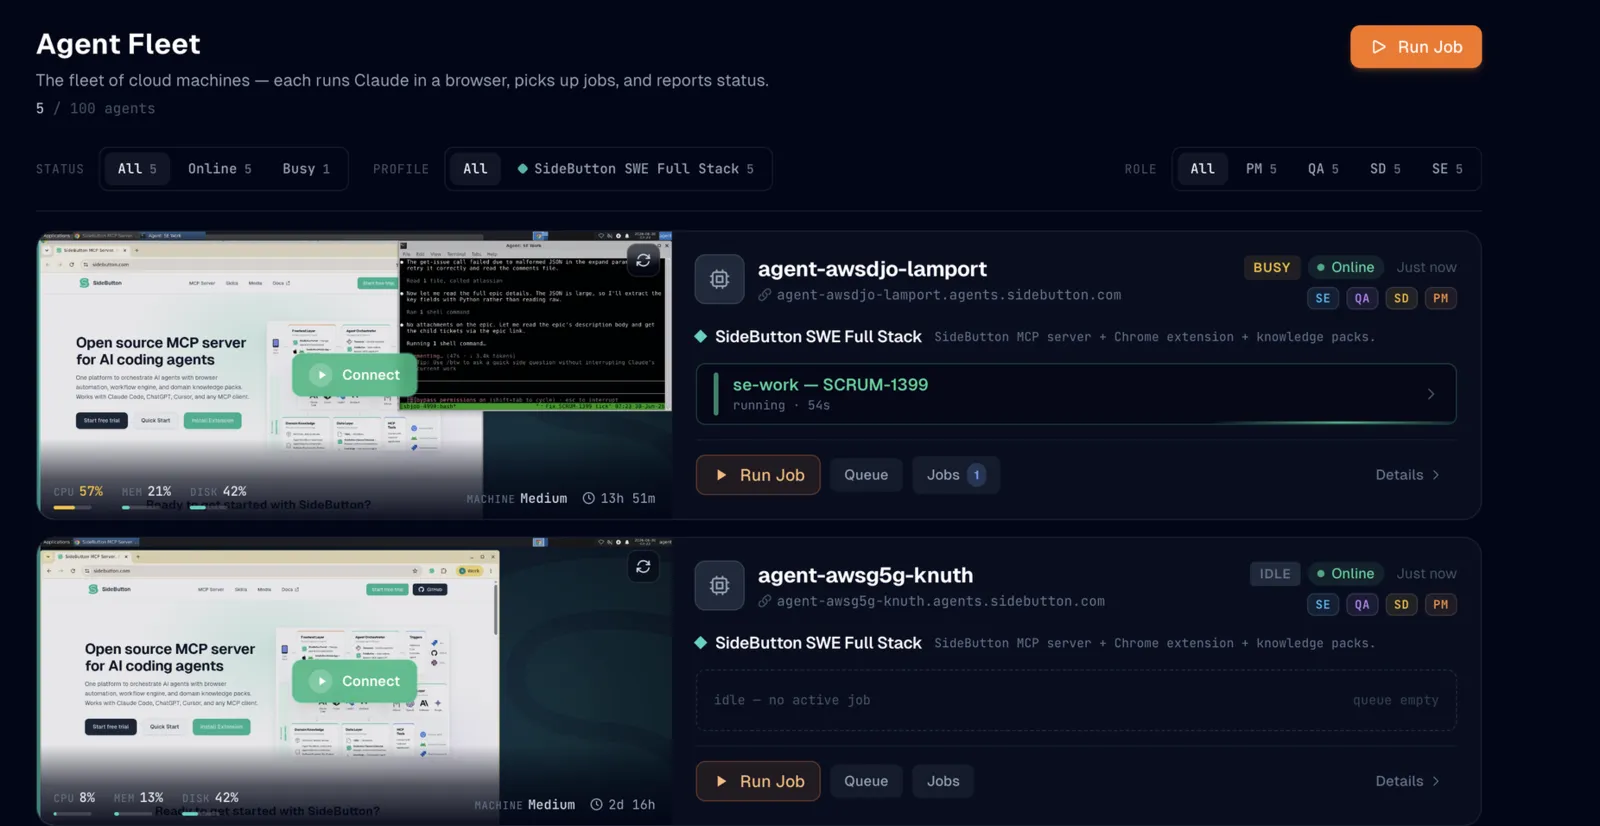Open Jobs list for agent-awsdjo-lamport
1600x826 pixels.
pos(956,475)
